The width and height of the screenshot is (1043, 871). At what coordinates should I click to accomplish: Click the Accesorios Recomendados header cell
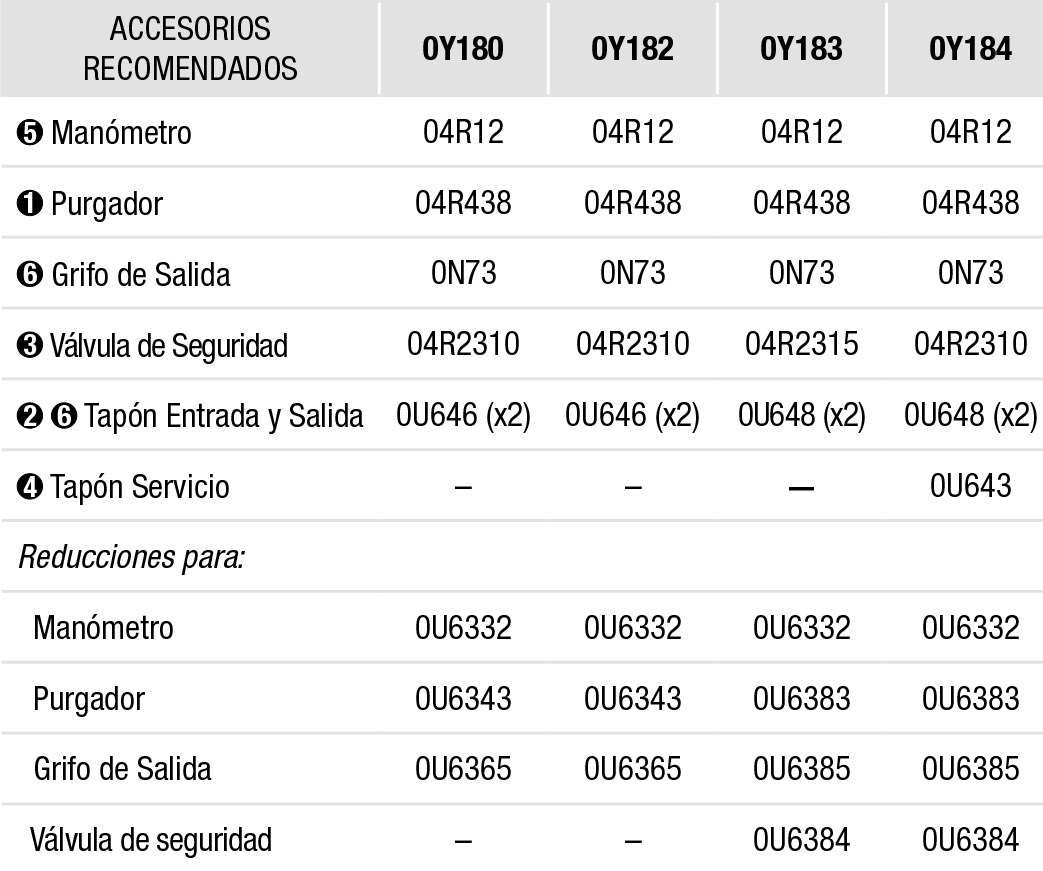(190, 49)
